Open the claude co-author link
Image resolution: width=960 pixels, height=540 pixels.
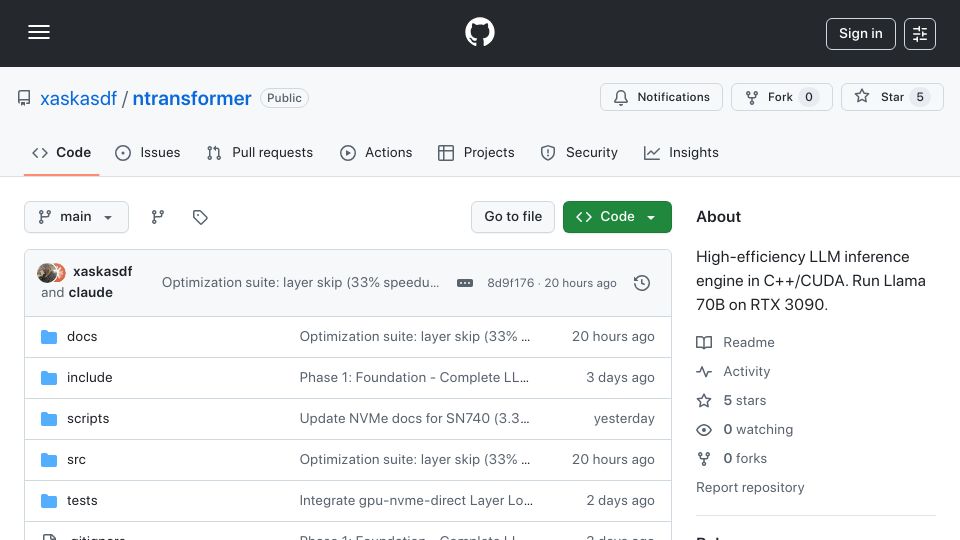tap(91, 293)
